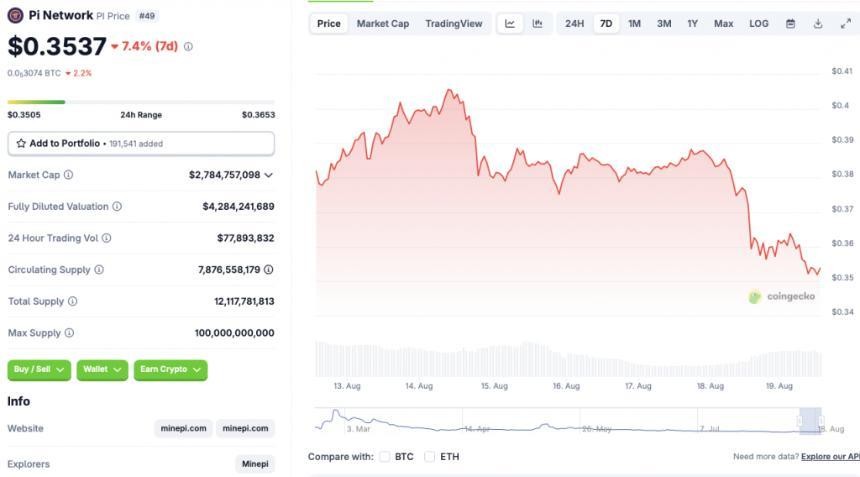This screenshot has height=477, width=860.
Task: Open the Minepi explorer link
Action: 255,464
